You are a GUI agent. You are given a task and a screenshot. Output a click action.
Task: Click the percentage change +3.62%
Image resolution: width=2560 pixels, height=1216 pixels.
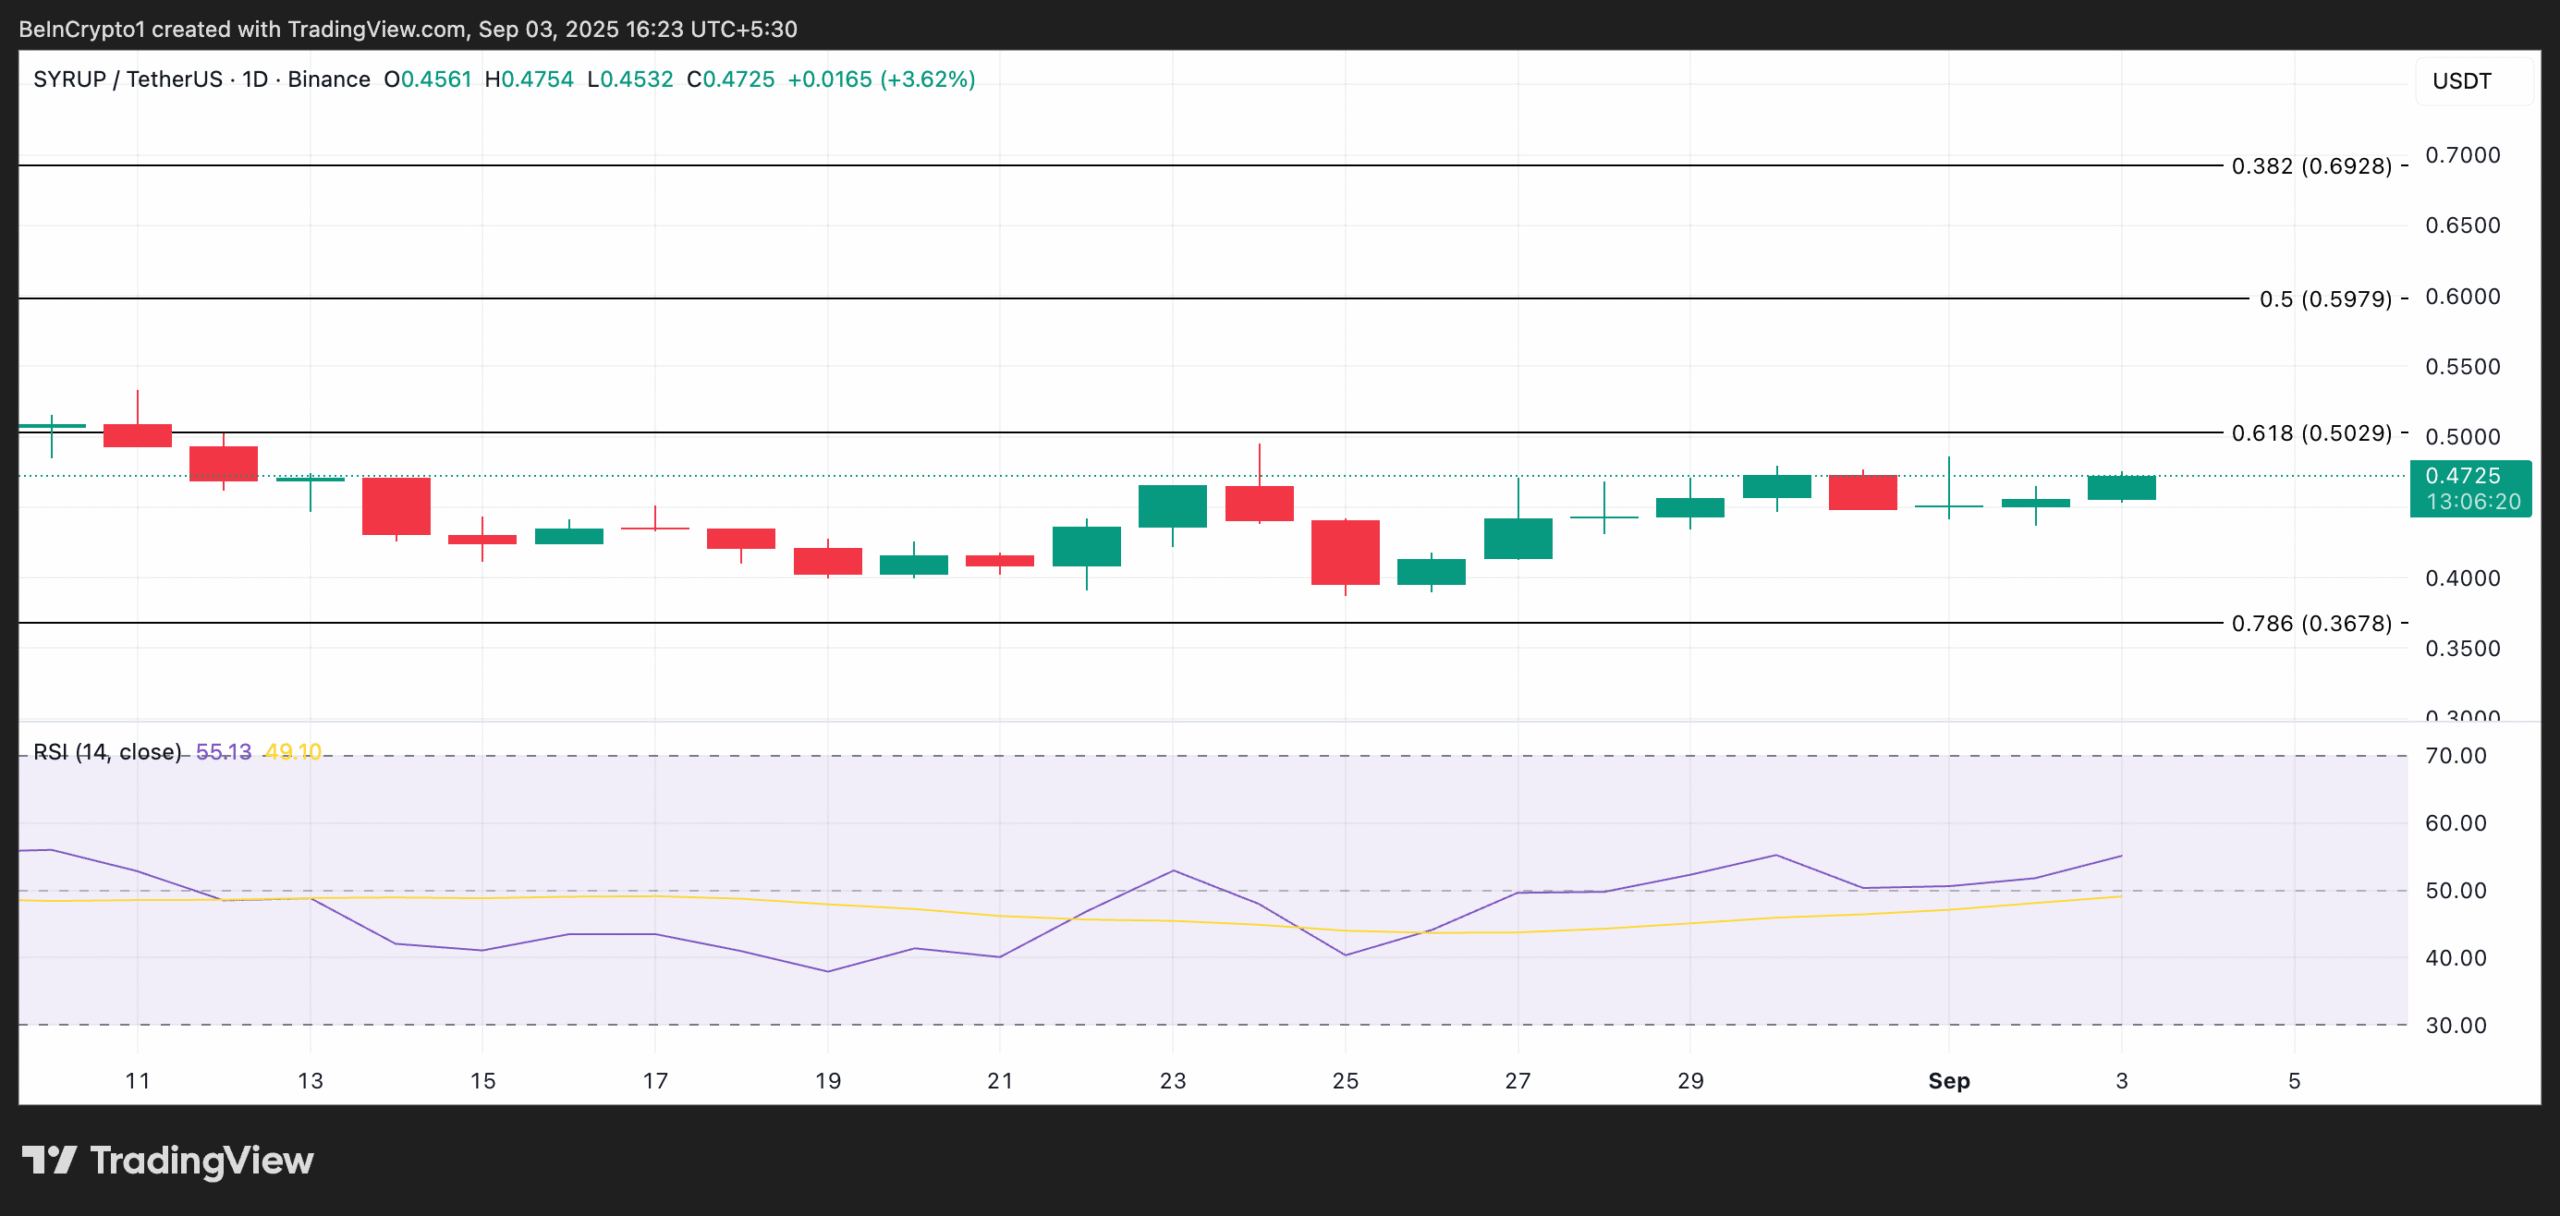point(927,79)
